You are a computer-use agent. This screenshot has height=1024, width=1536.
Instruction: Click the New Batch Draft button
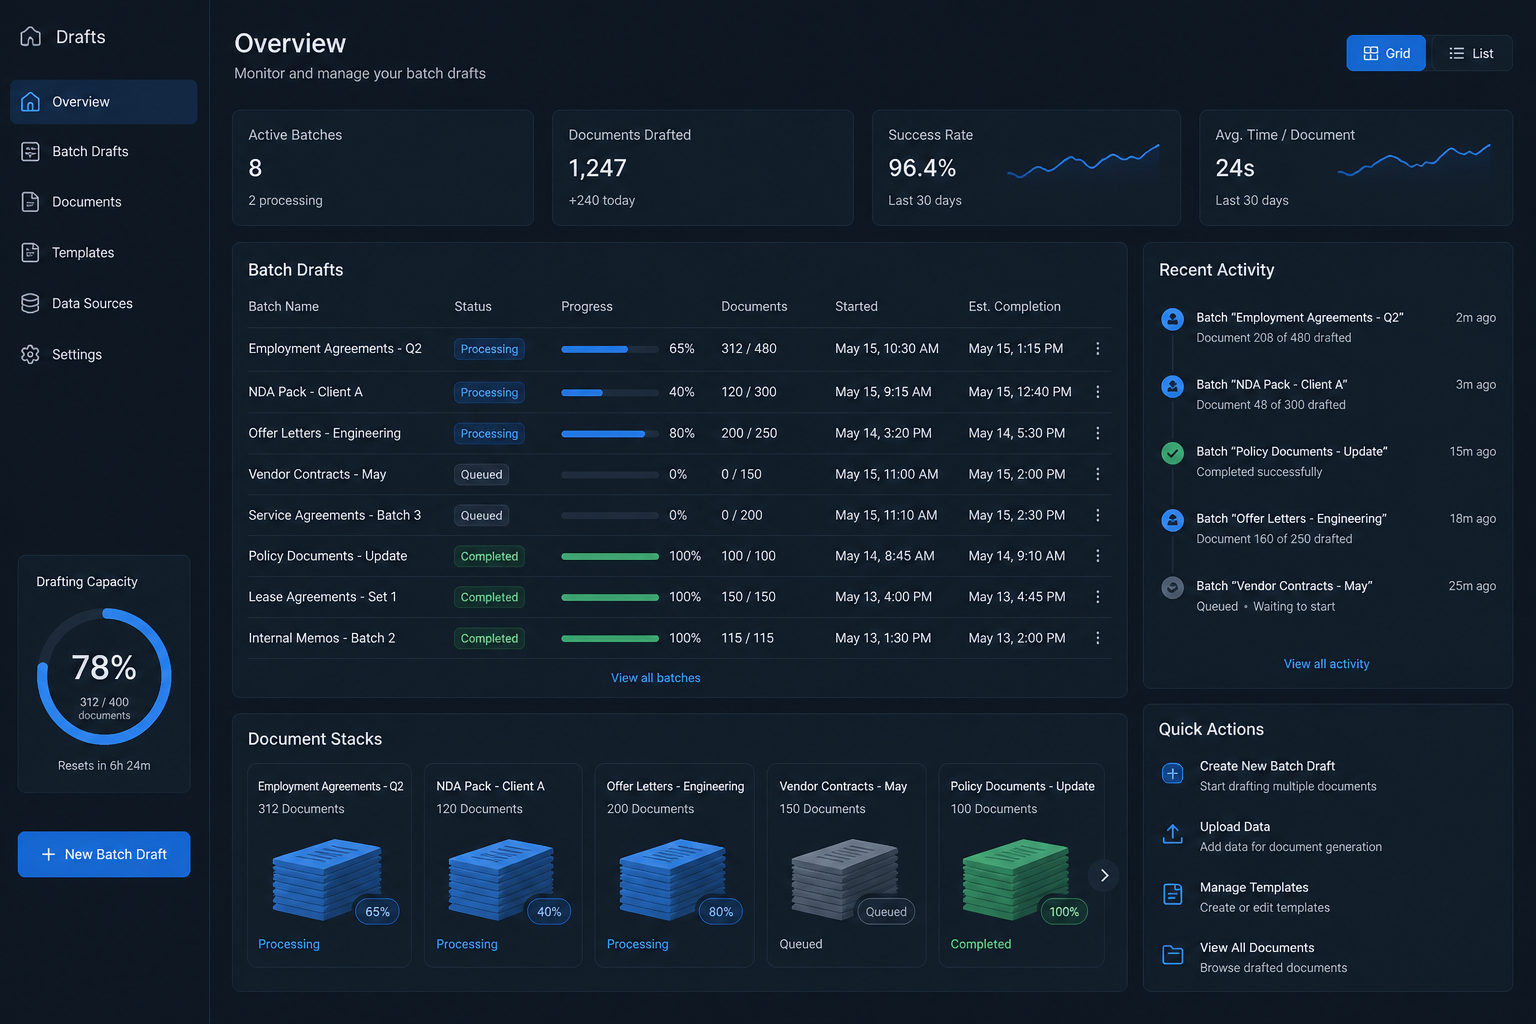[x=104, y=854]
